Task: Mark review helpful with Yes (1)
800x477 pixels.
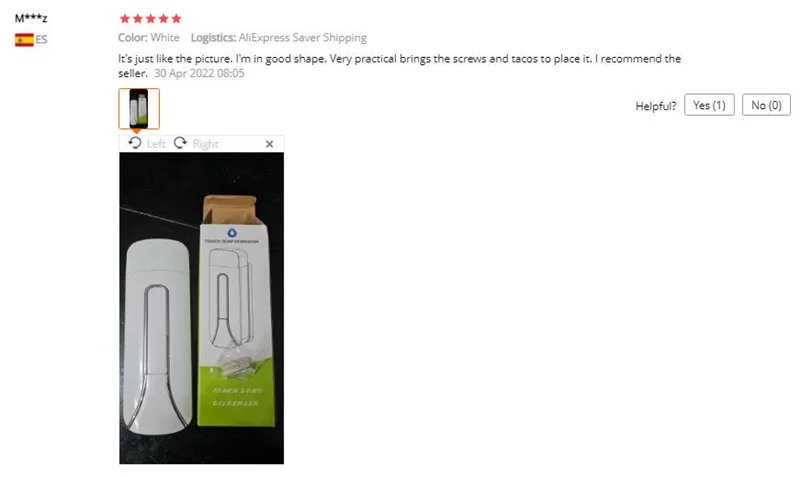Action: [x=709, y=105]
